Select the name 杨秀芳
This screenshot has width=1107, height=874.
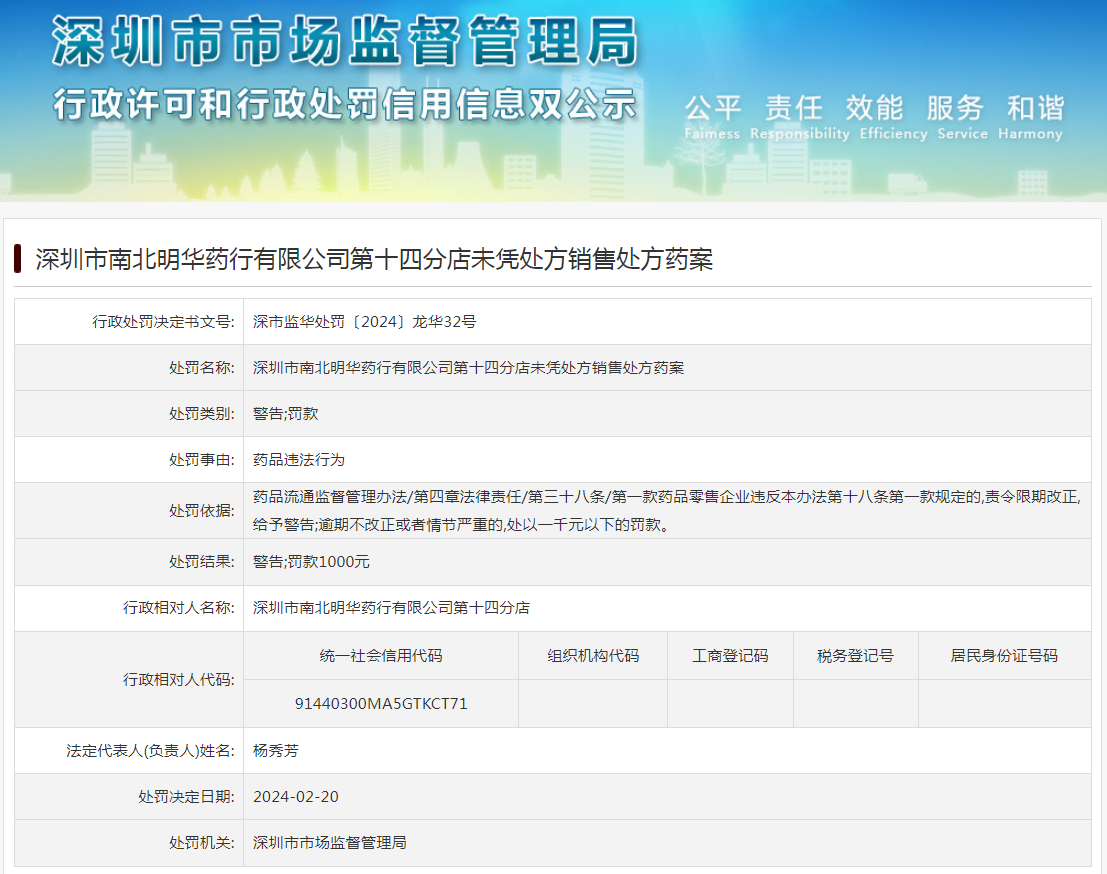pyautogui.click(x=276, y=750)
